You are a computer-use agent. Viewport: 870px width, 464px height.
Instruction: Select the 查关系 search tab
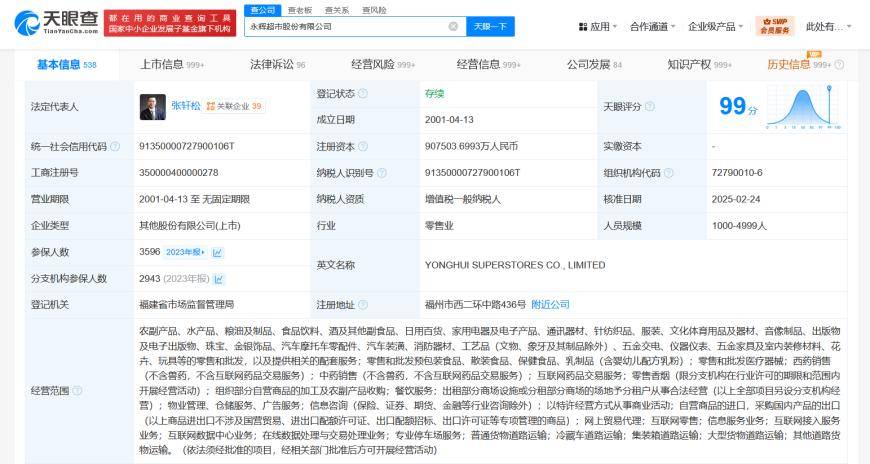point(337,10)
